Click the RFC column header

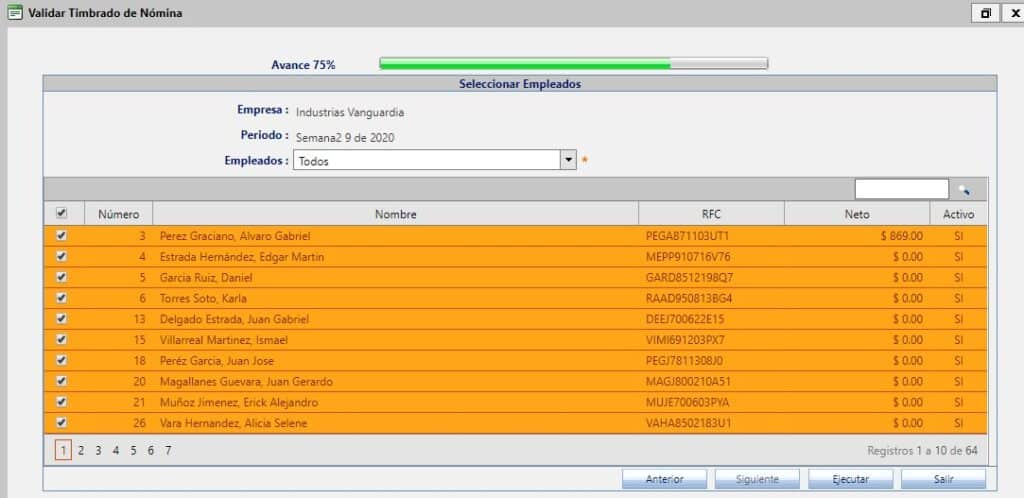tap(711, 214)
